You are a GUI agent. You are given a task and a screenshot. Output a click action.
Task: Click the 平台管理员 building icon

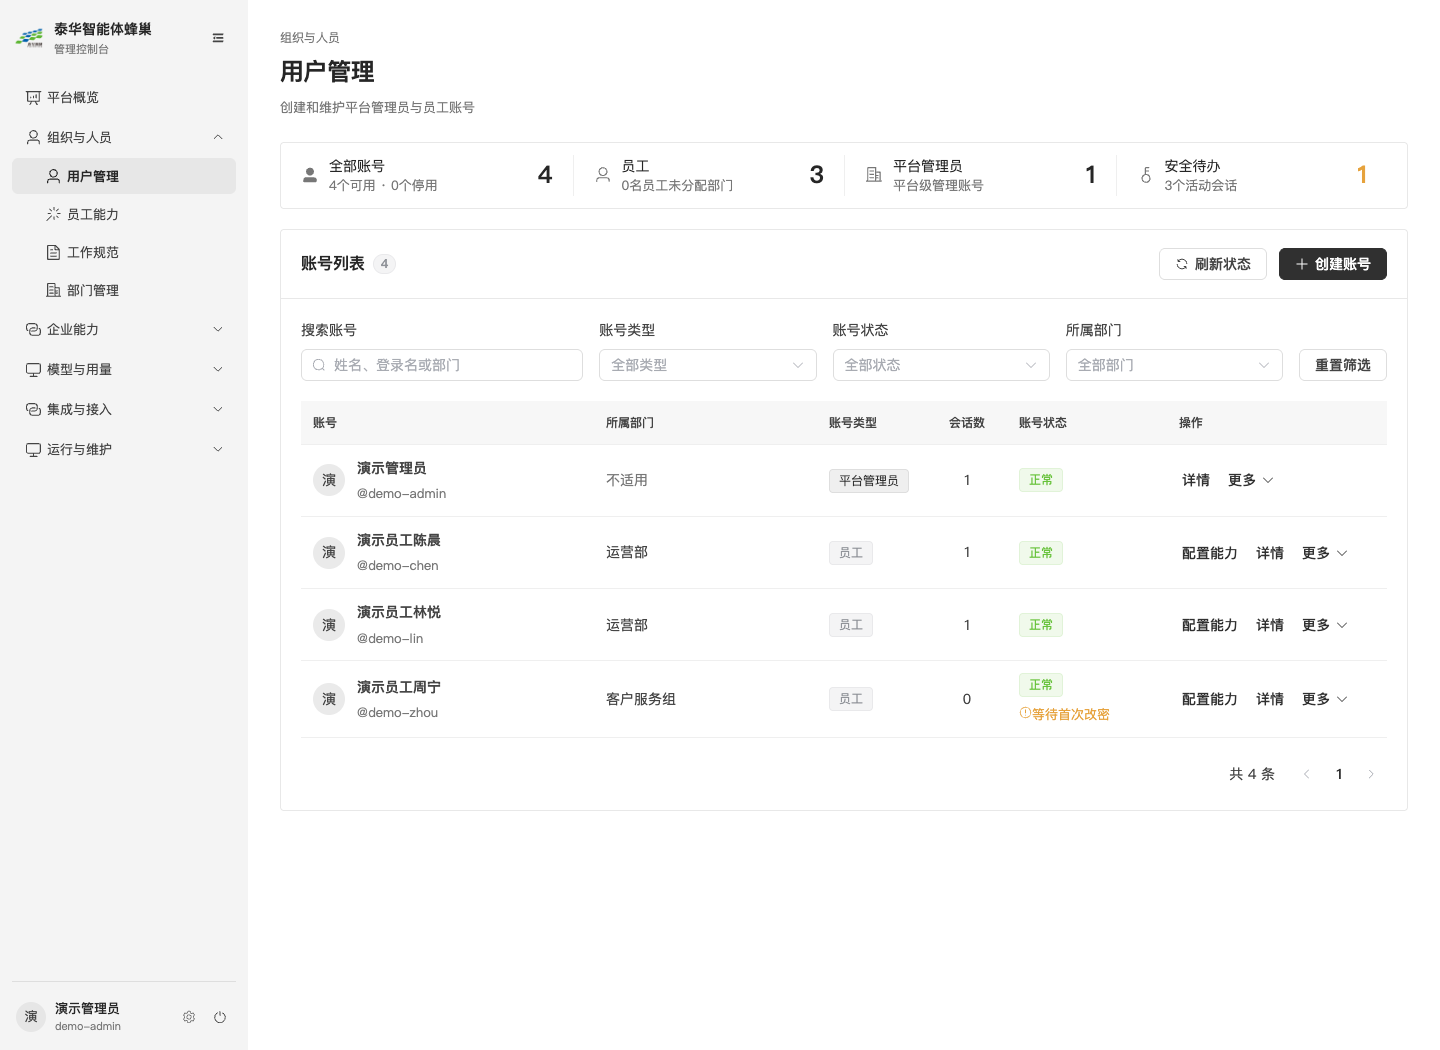(x=874, y=175)
